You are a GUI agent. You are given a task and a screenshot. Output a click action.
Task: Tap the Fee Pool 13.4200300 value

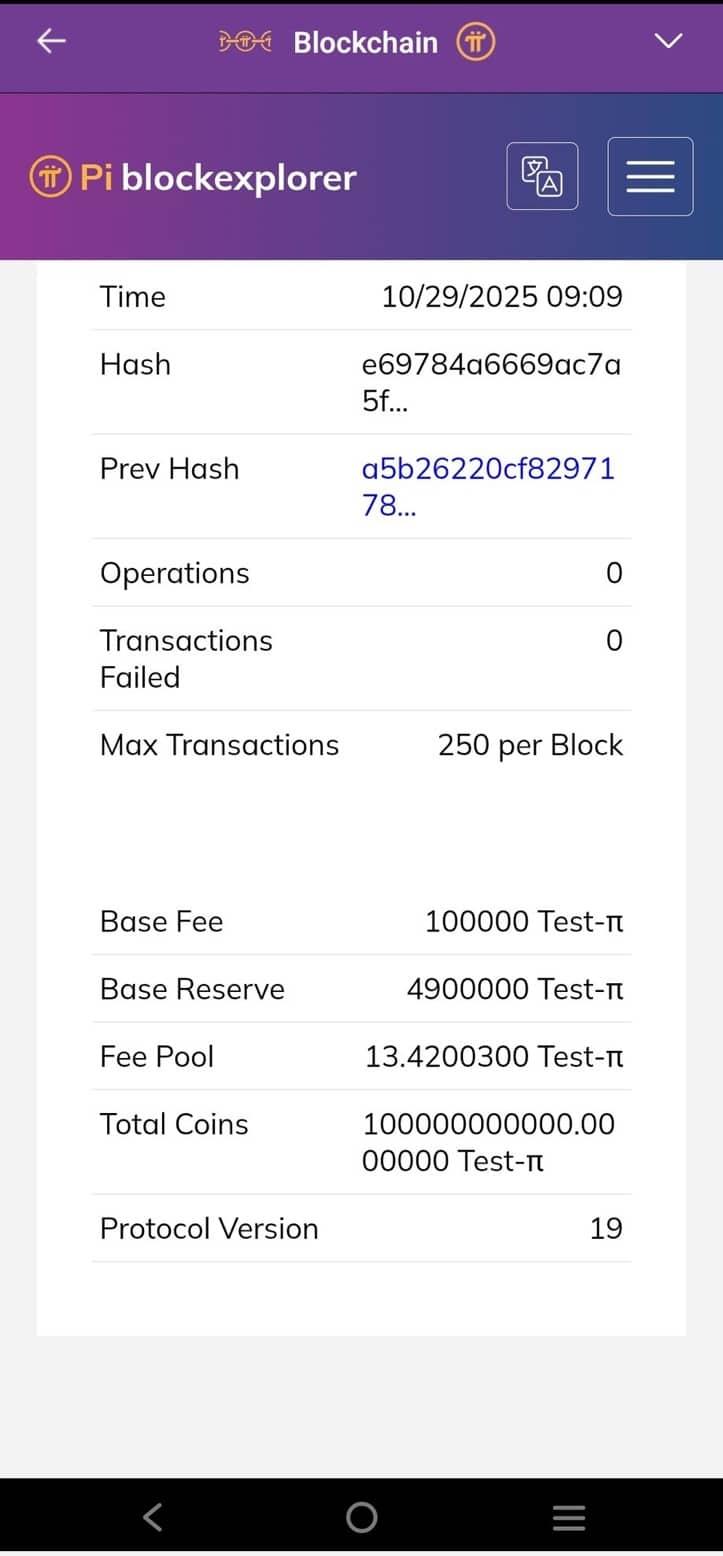point(494,1057)
